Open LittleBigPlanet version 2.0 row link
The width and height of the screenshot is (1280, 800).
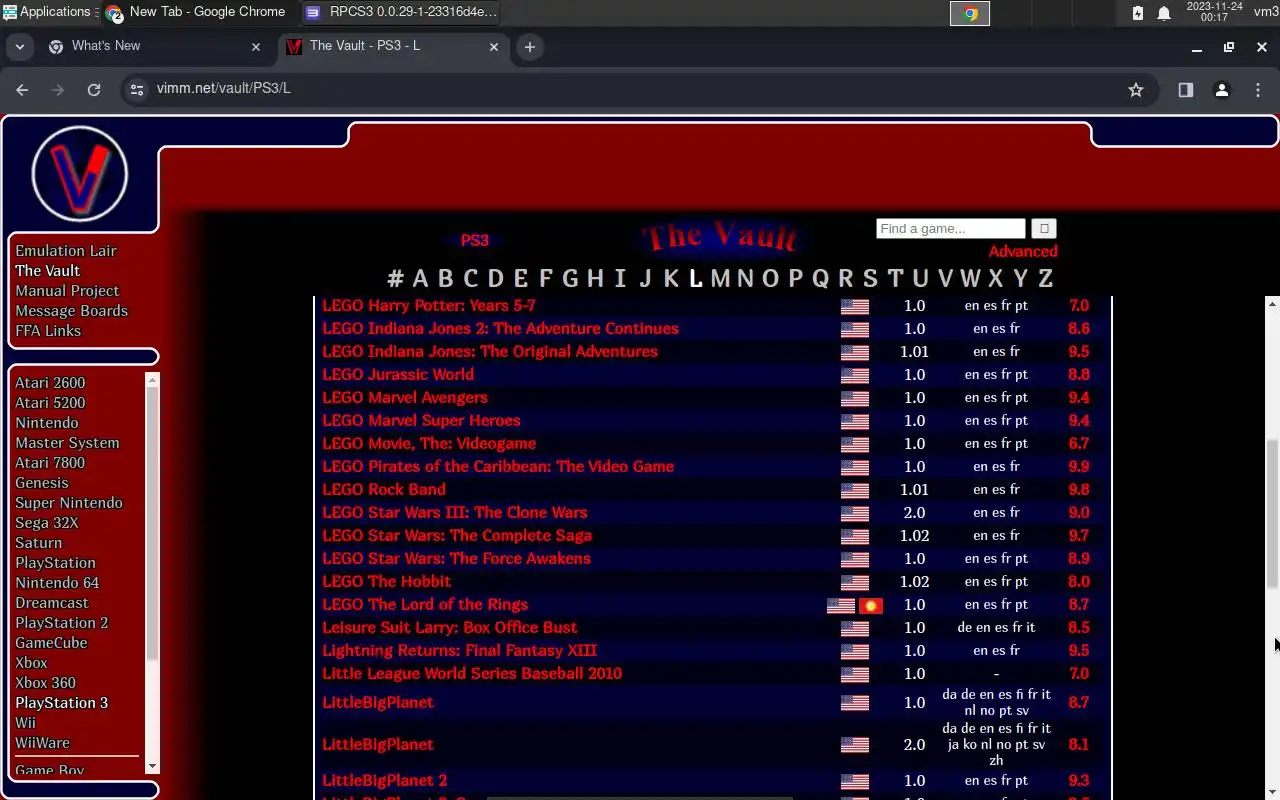pos(377,745)
